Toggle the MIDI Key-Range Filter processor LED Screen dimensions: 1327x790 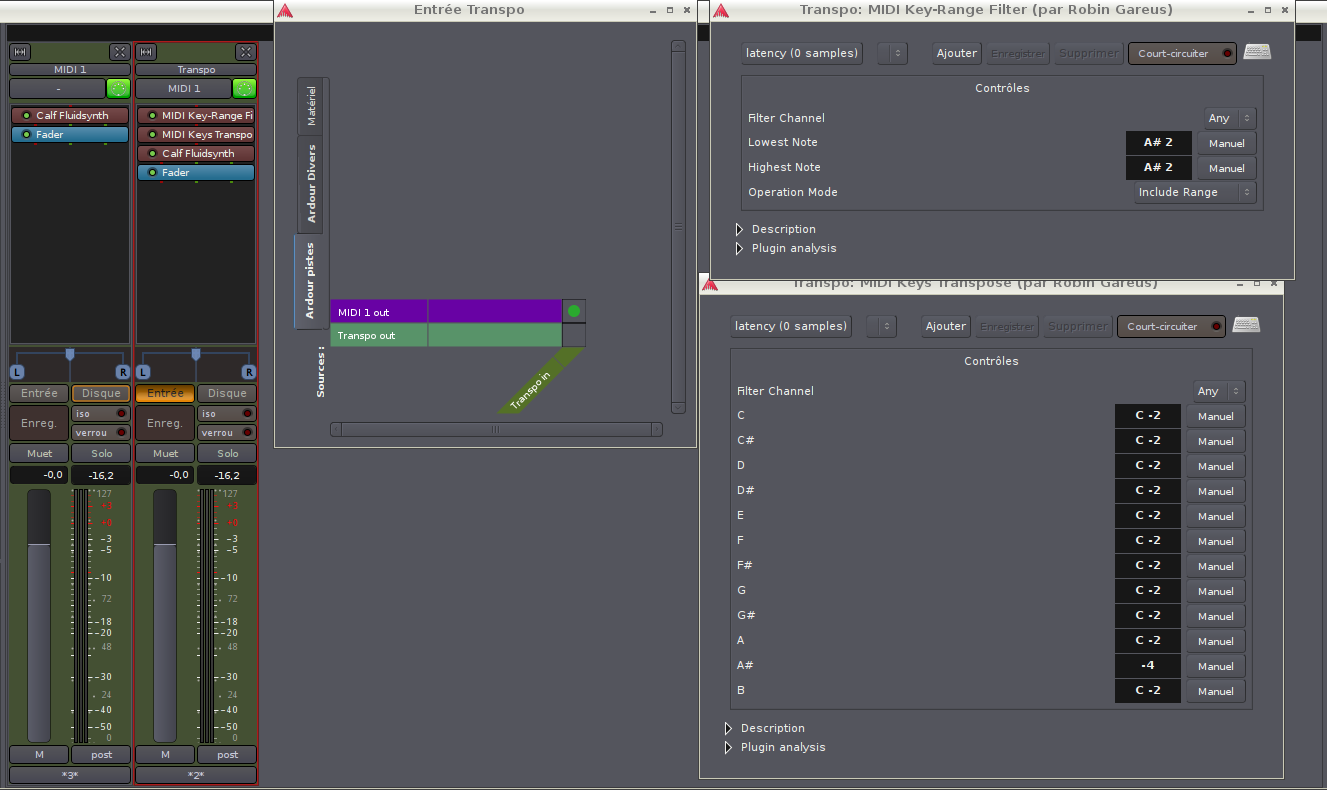(x=152, y=115)
